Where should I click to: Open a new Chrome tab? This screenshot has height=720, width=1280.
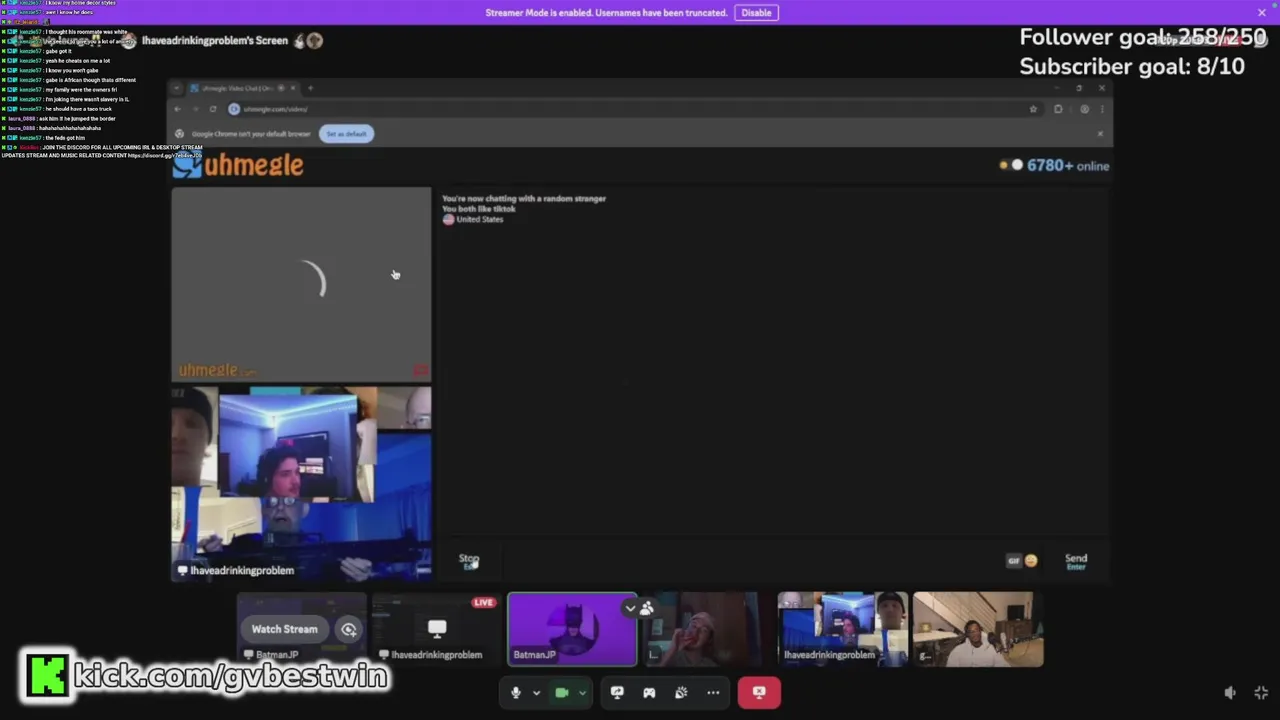(x=310, y=88)
